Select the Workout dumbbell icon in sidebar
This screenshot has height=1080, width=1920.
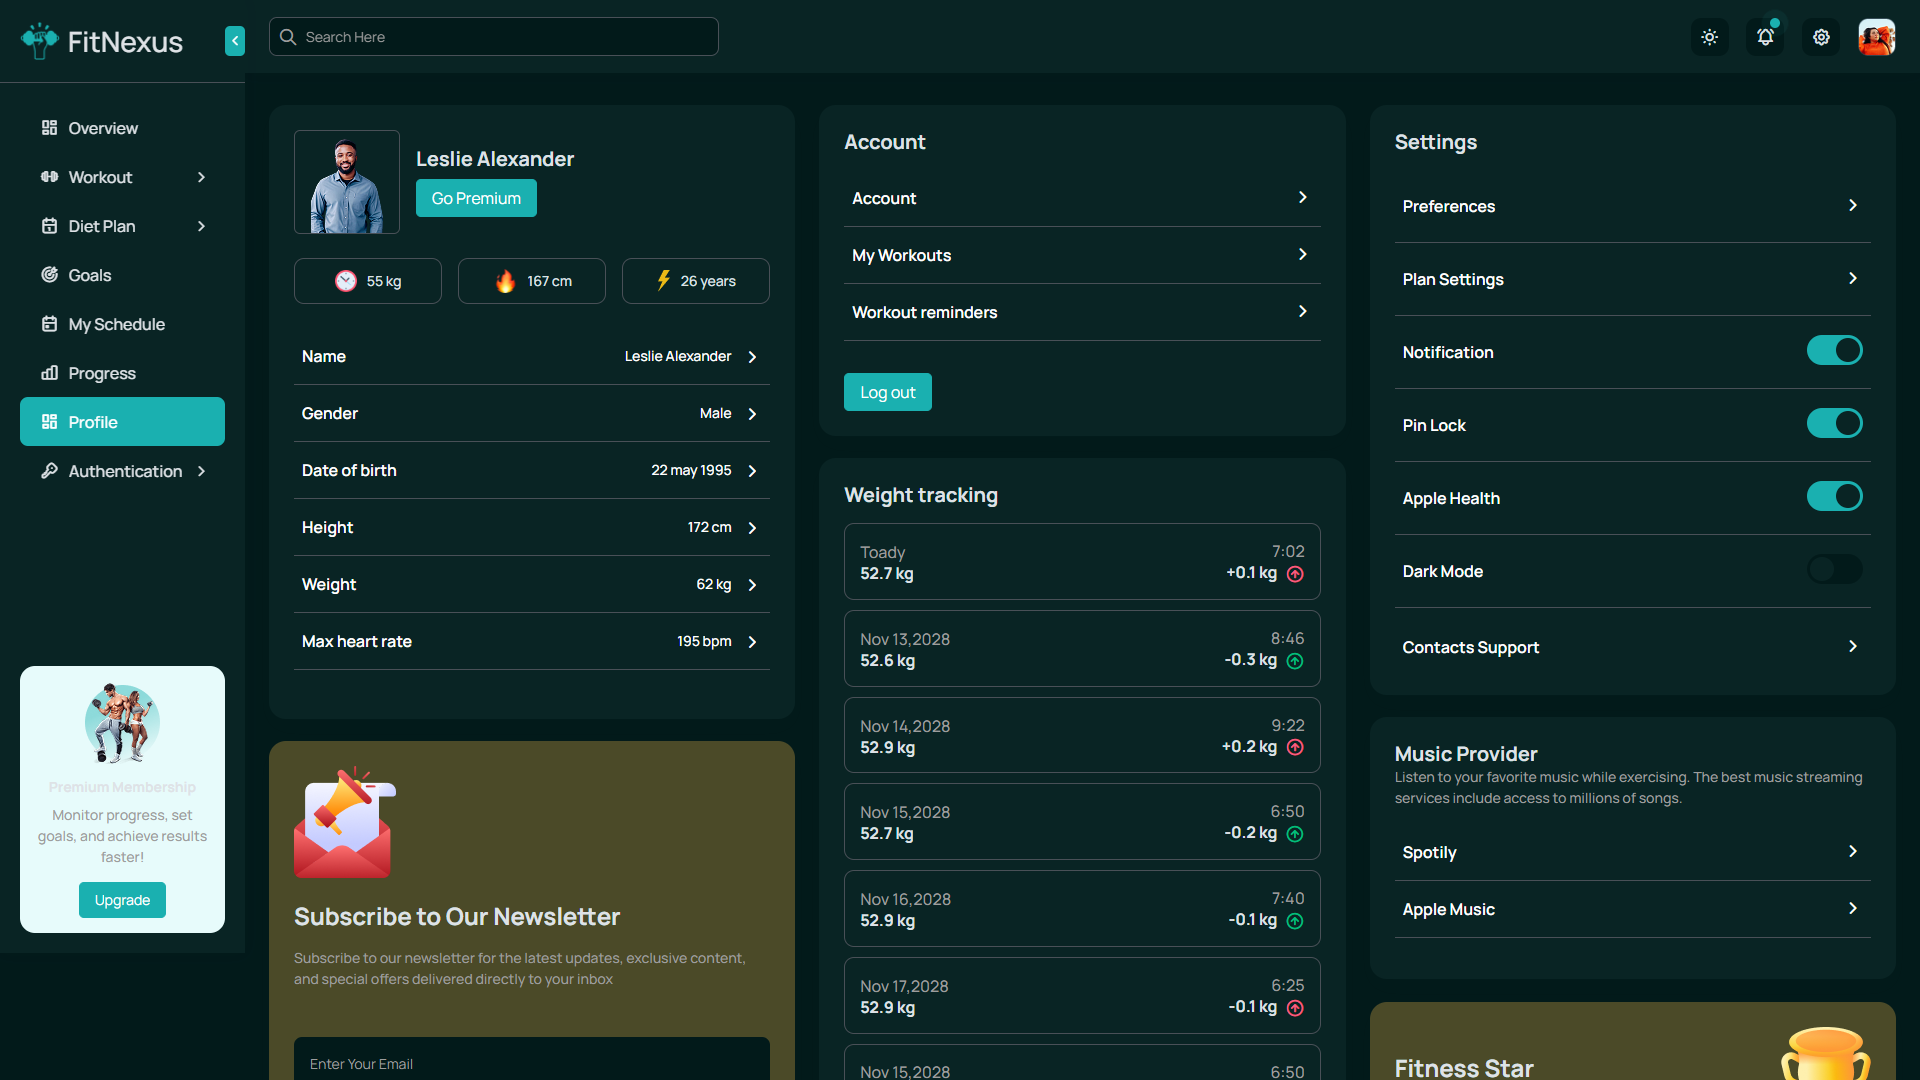(x=49, y=177)
